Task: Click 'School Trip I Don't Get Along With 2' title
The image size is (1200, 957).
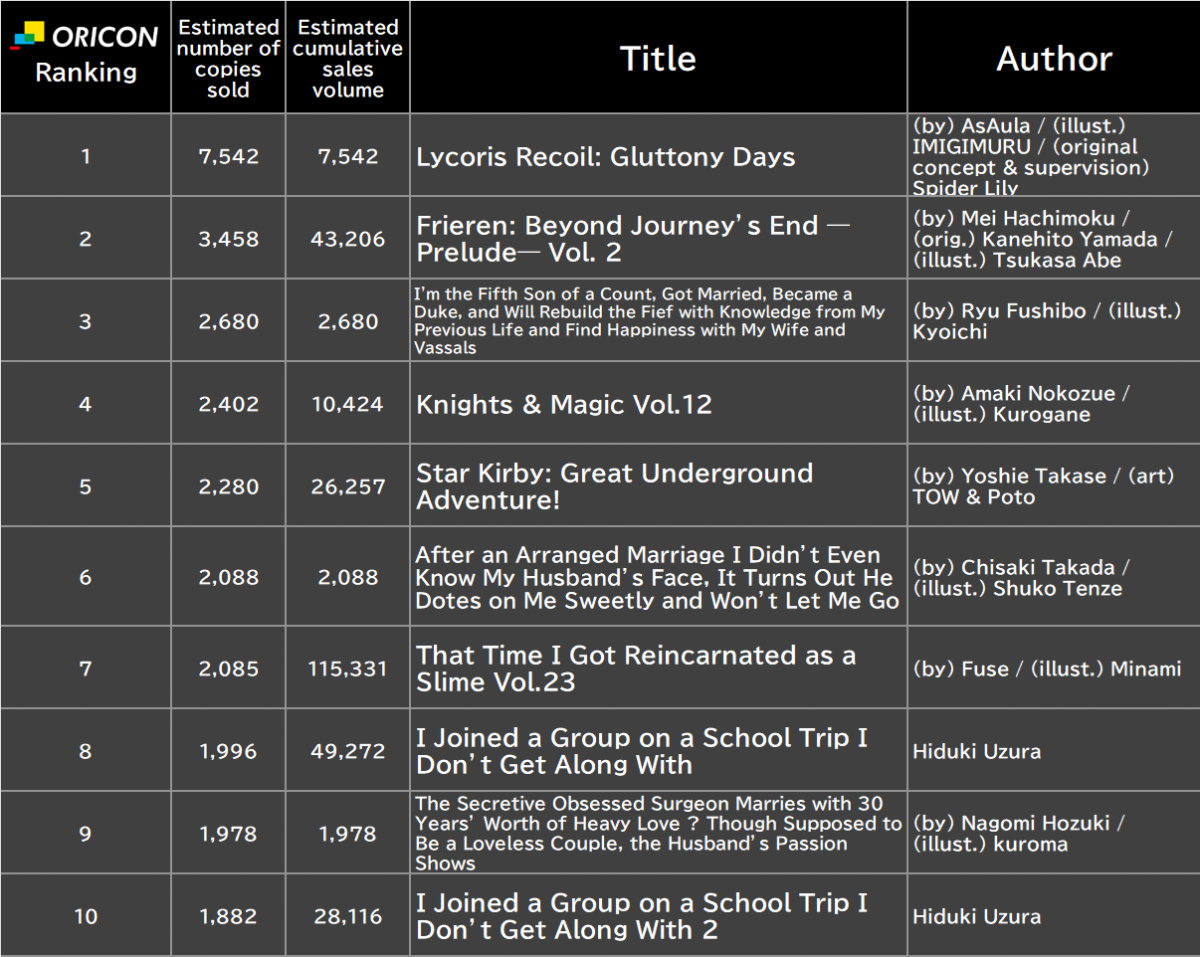Action: (x=642, y=916)
